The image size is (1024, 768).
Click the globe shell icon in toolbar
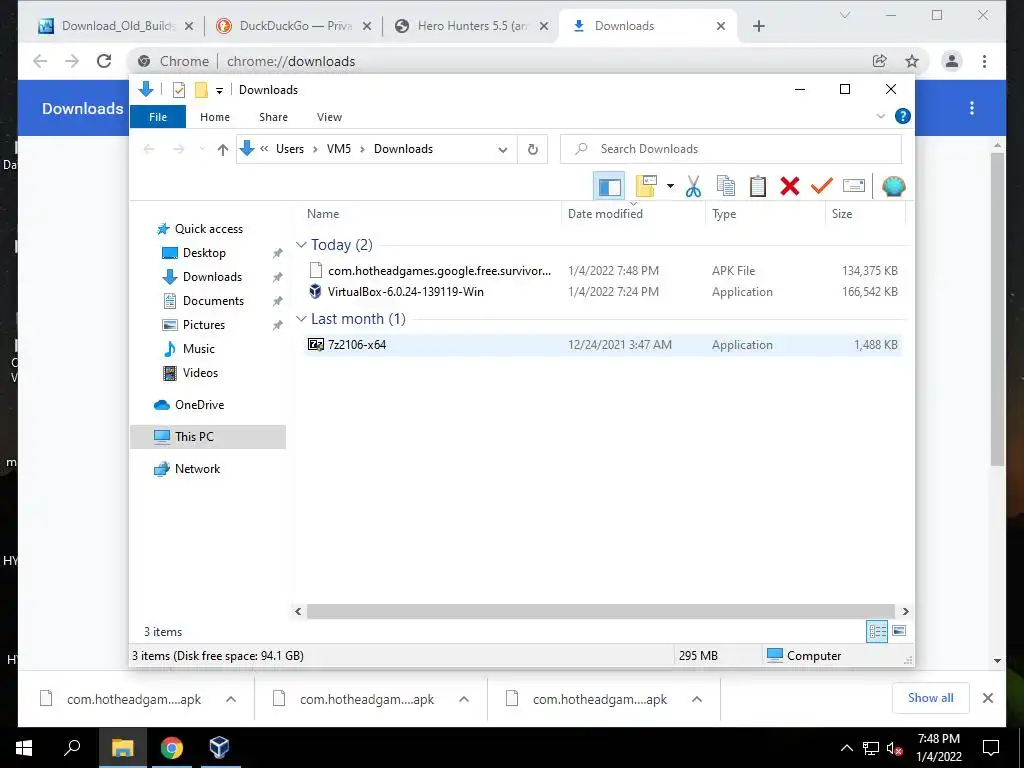[893, 186]
